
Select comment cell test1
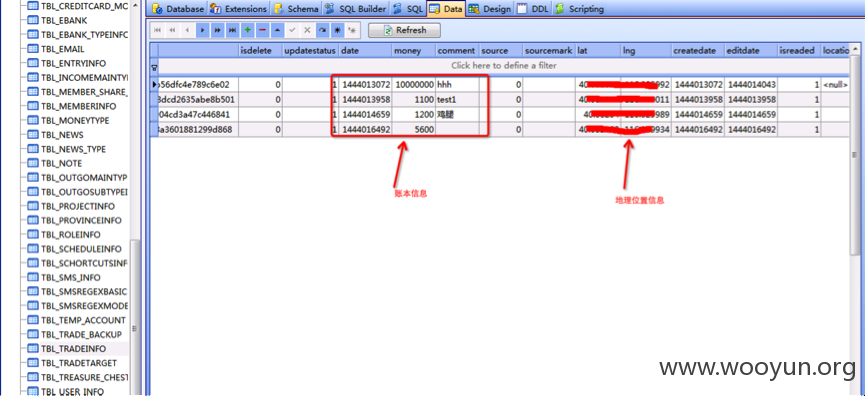457,100
